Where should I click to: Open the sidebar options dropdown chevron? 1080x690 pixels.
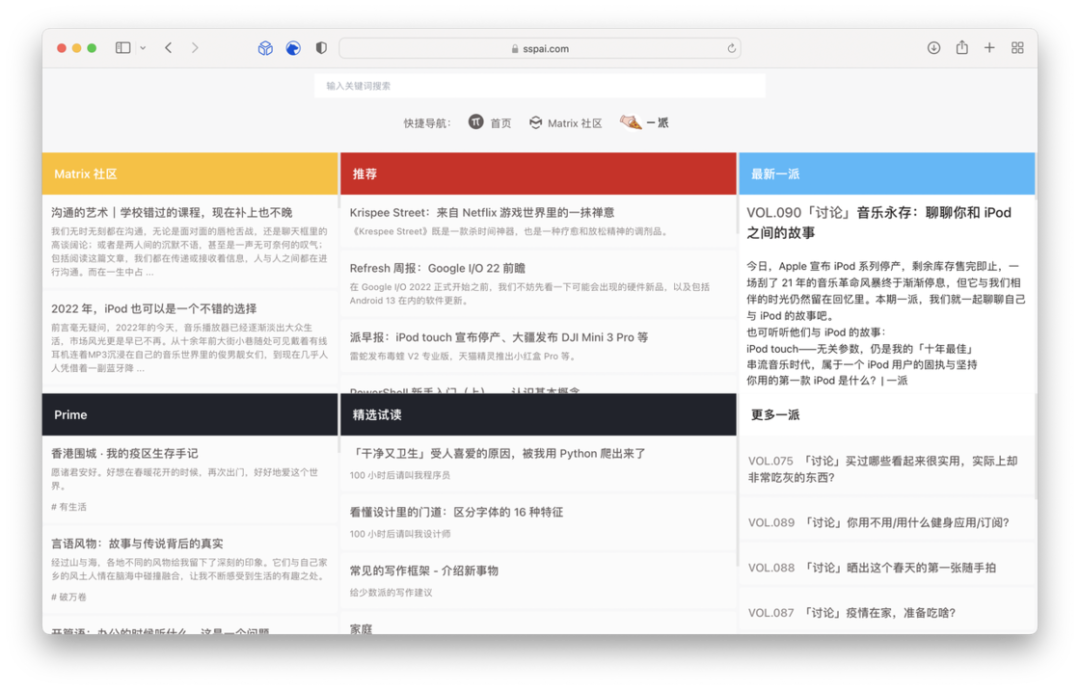point(143,48)
